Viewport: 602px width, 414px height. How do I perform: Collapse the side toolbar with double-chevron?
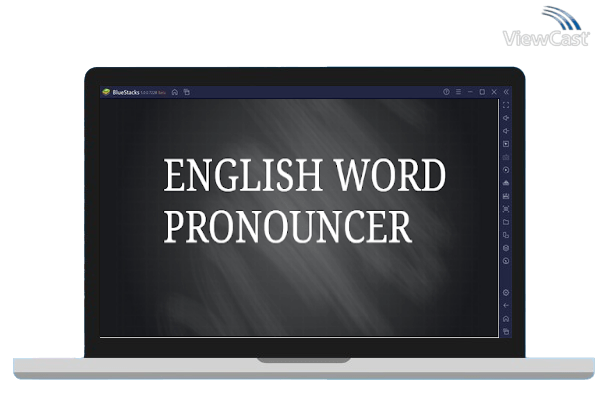(506, 92)
